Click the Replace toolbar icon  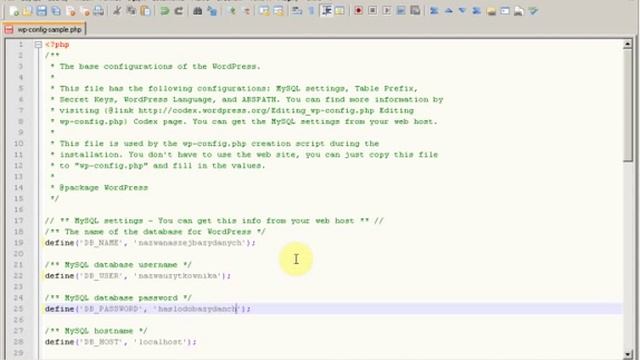[x=212, y=11]
